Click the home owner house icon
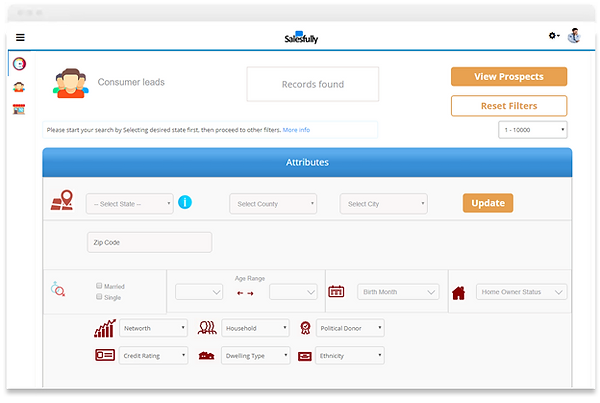Screen dimensions: 600x403 pyautogui.click(x=458, y=293)
